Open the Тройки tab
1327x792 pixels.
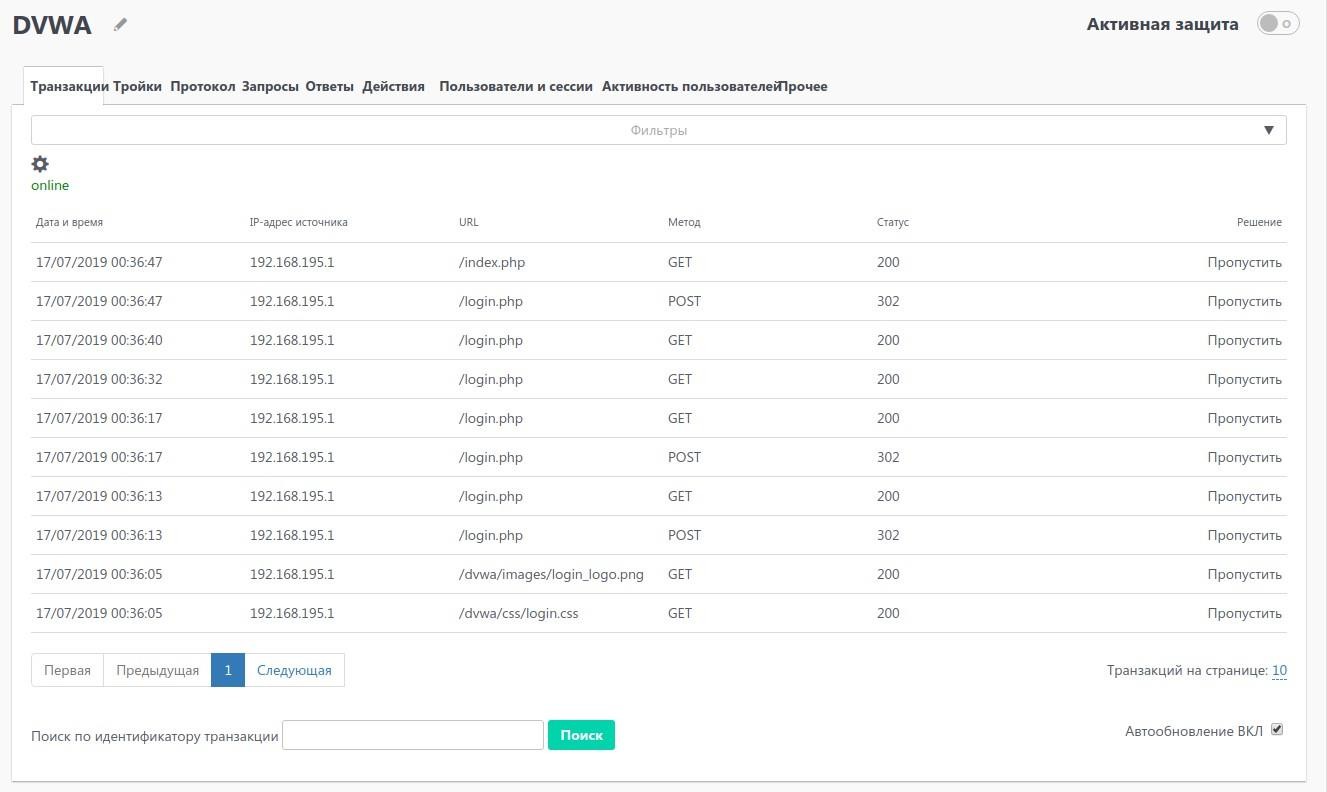tap(137, 86)
